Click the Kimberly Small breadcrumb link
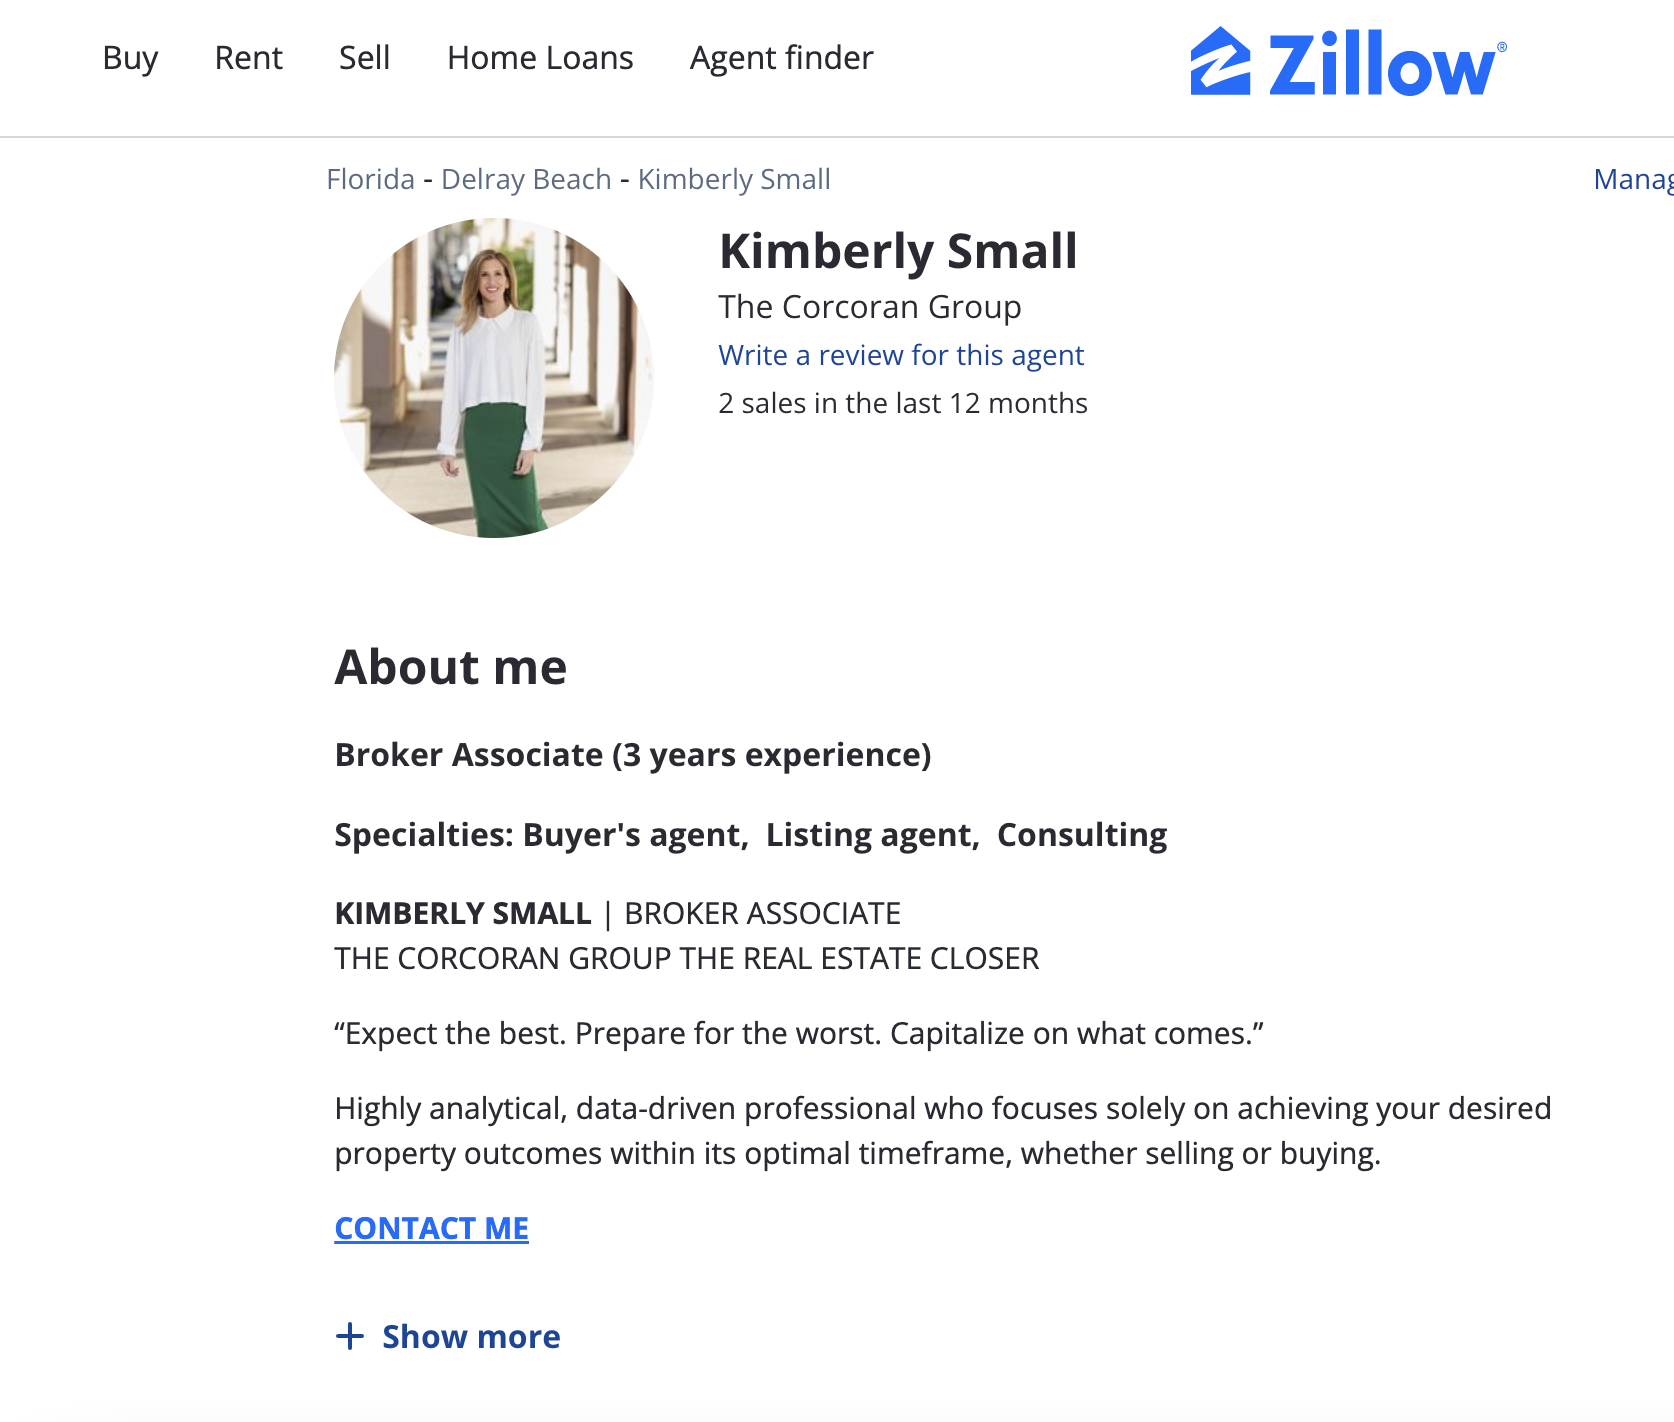 pos(734,179)
